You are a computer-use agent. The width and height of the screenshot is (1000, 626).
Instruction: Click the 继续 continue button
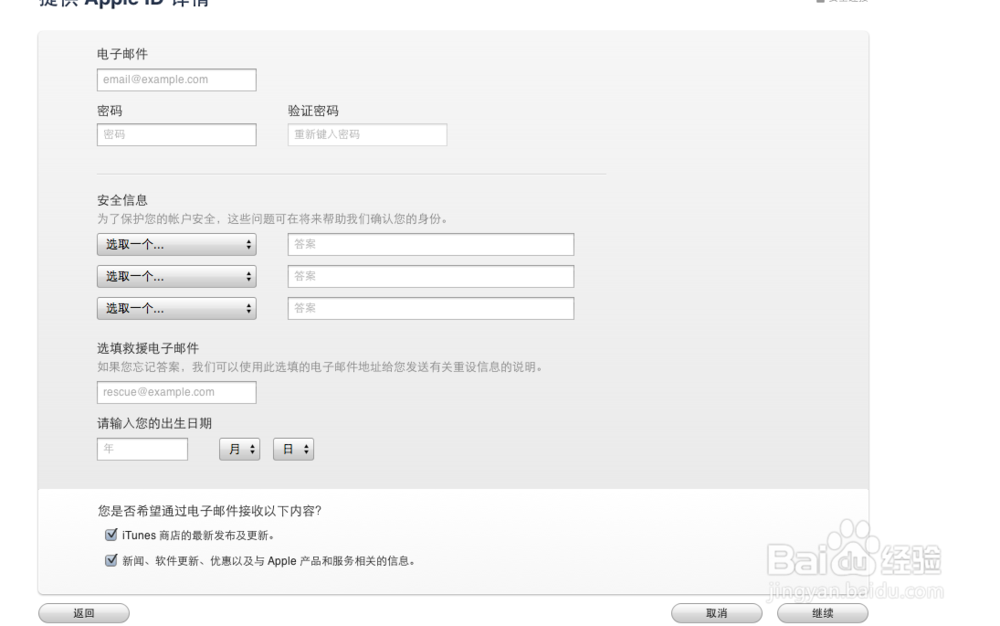click(822, 613)
